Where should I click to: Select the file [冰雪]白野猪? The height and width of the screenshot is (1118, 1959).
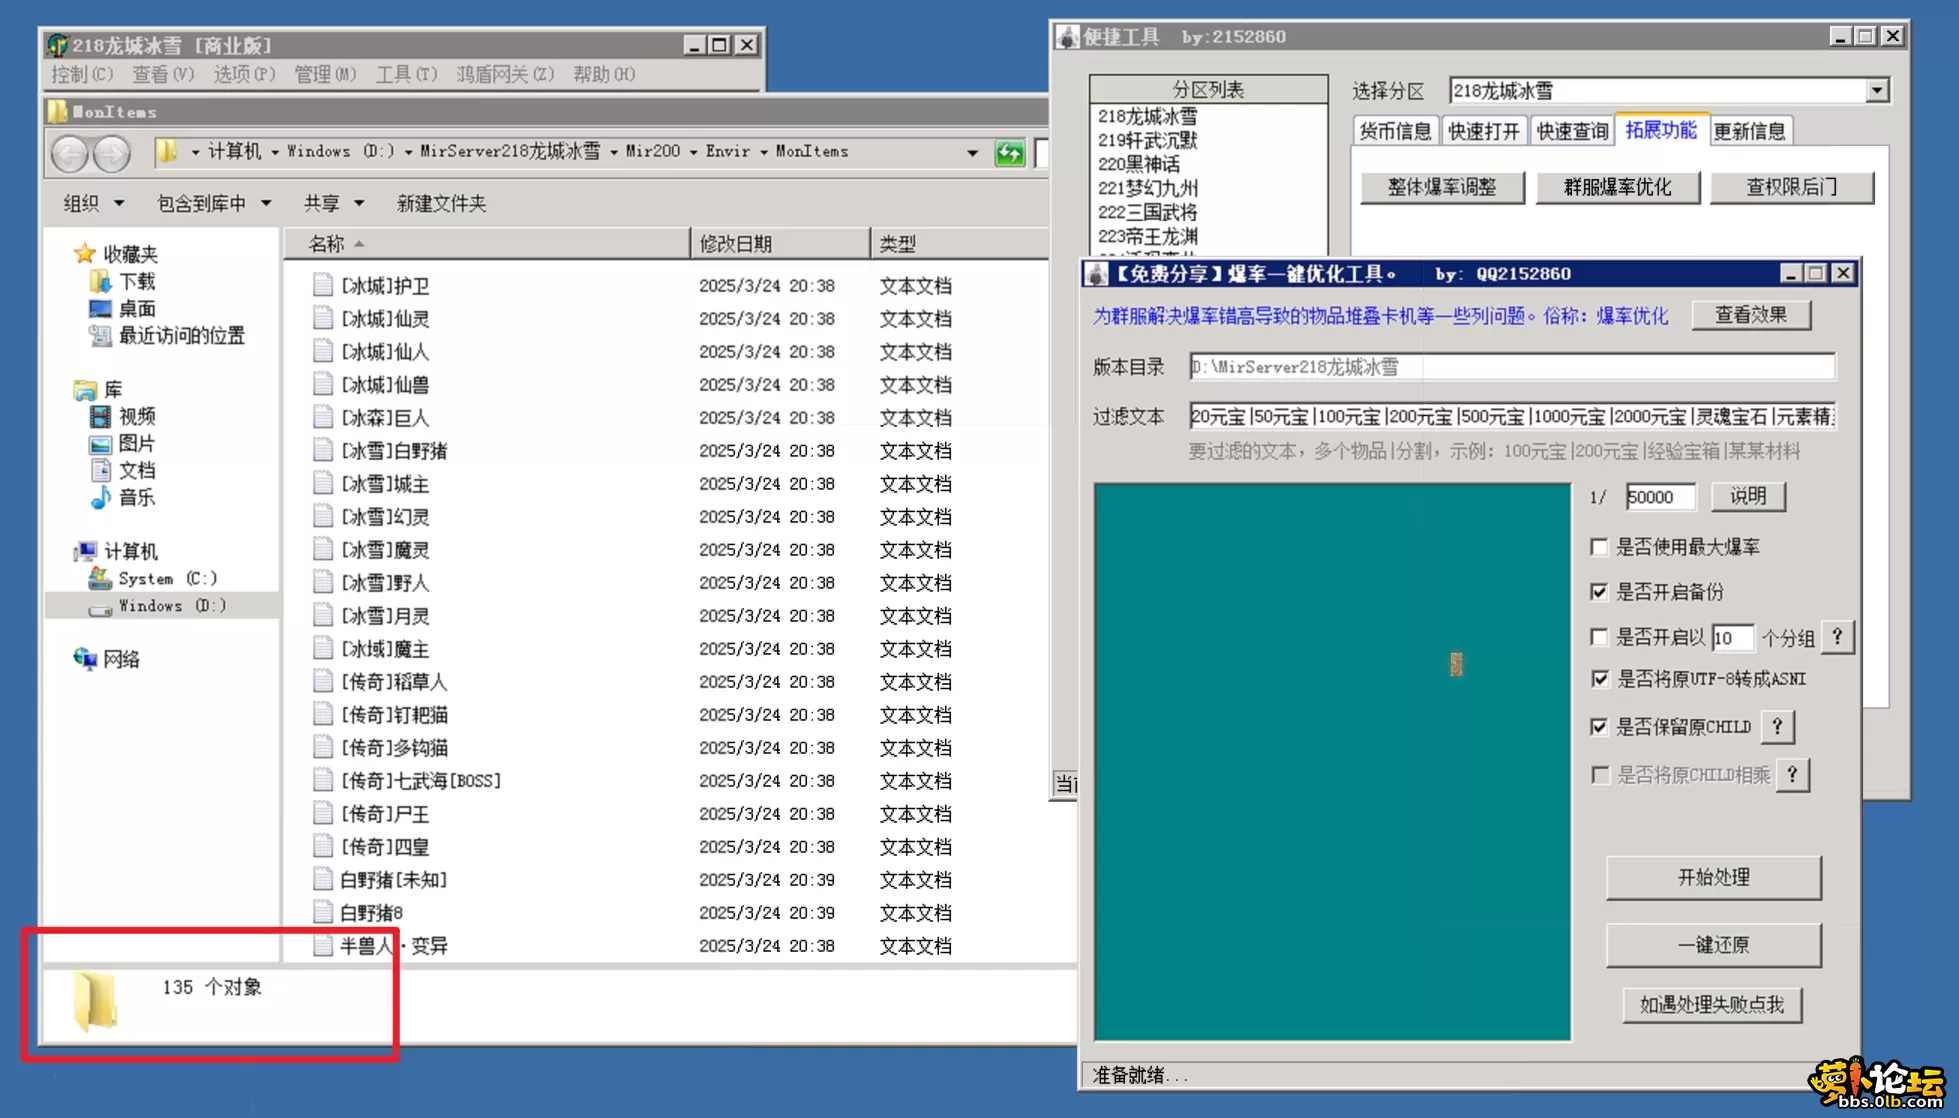coord(393,450)
